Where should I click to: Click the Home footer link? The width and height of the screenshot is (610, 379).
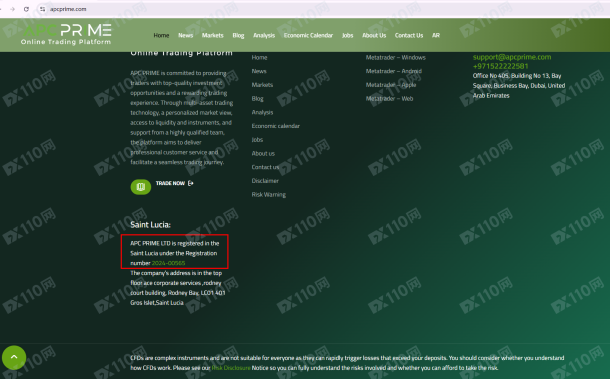point(259,58)
